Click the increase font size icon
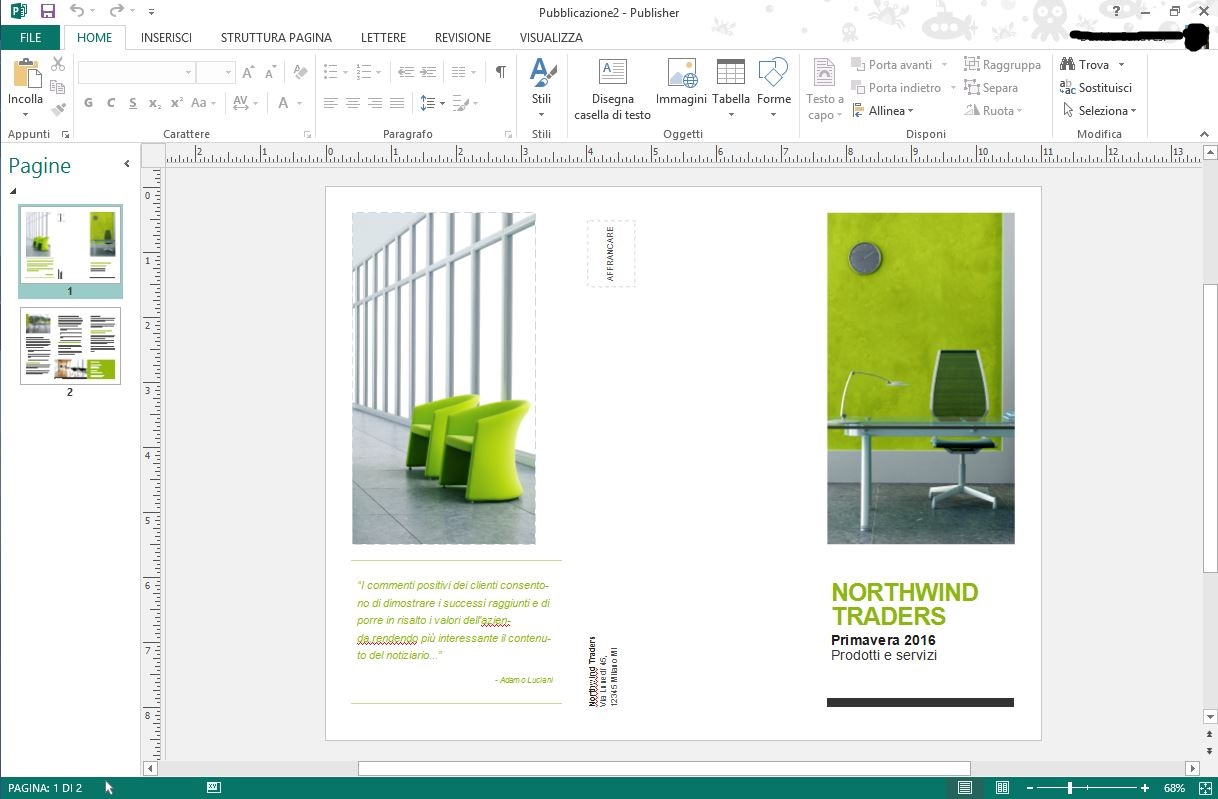This screenshot has width=1218, height=799. pyautogui.click(x=248, y=72)
